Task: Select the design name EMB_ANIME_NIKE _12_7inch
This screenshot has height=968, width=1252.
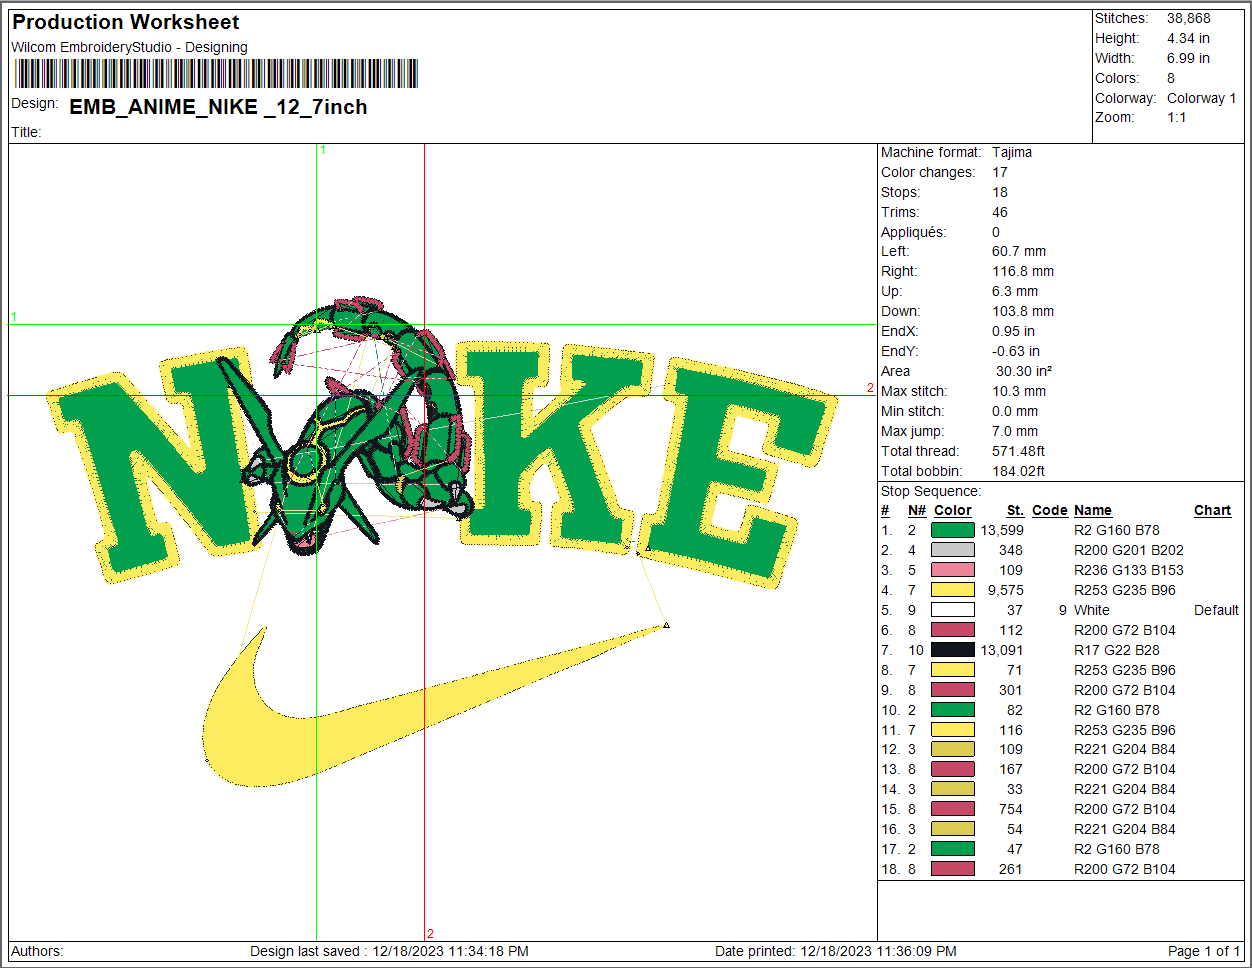Action: (x=218, y=107)
